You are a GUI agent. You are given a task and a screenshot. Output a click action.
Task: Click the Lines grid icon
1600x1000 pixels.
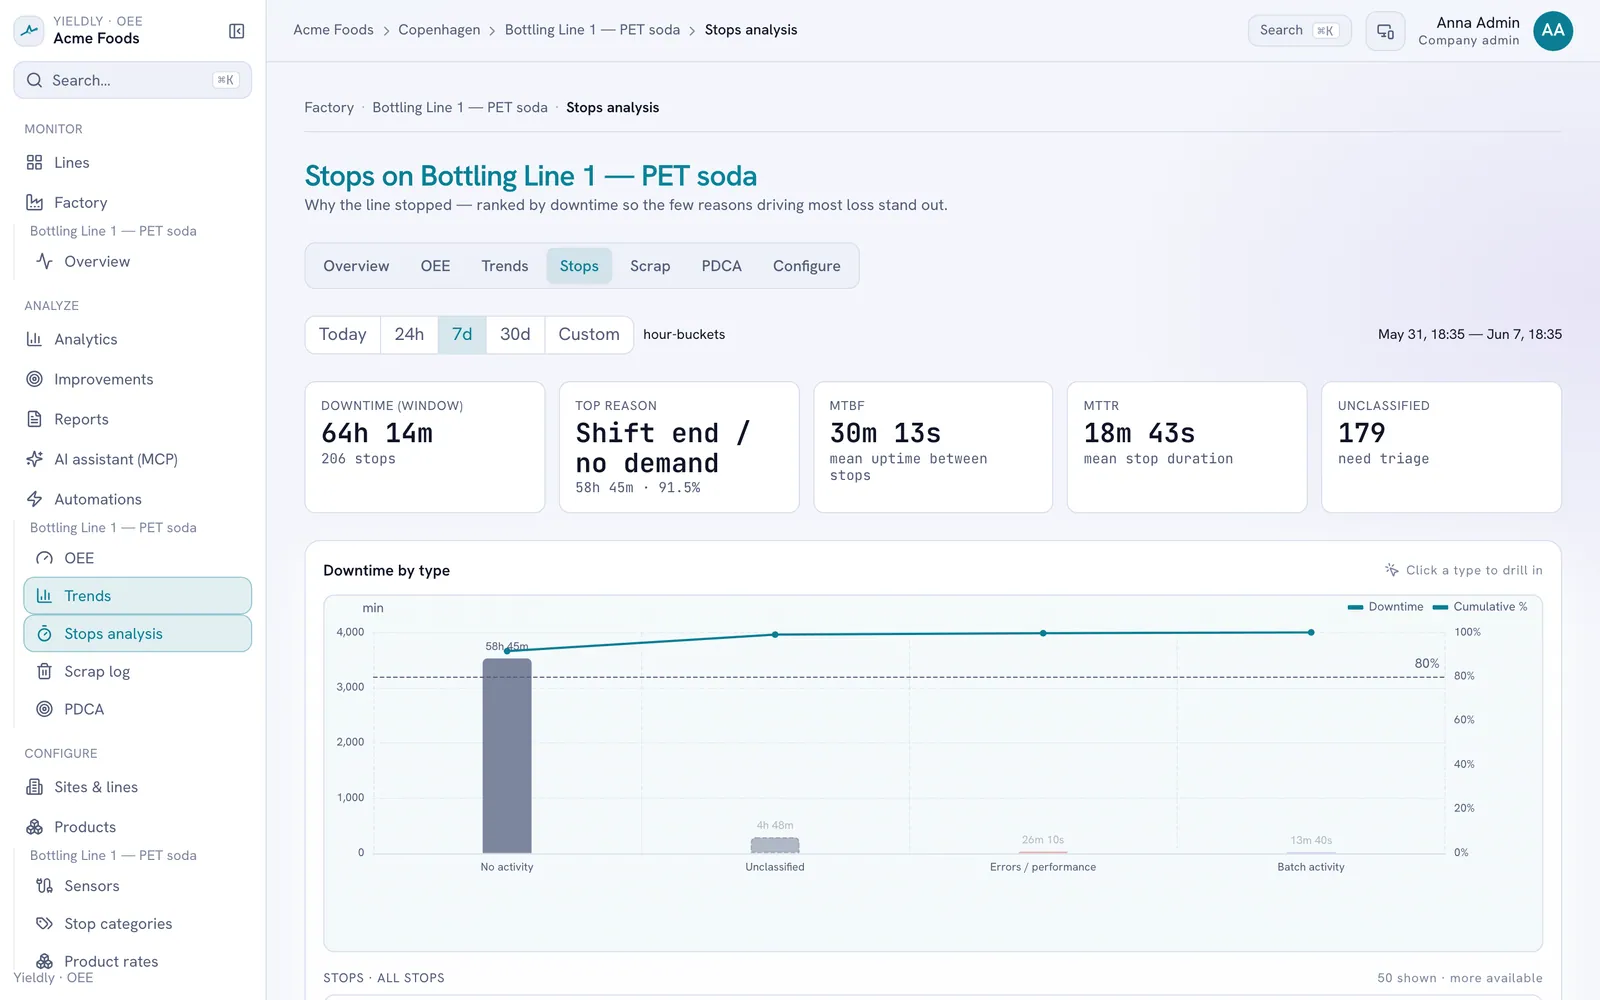[35, 162]
